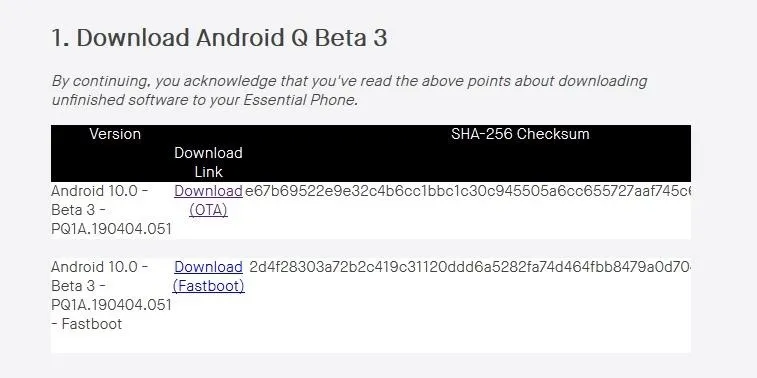
Task: Select PQ1A.190404.051 build number in OTA row
Action: pos(112,229)
